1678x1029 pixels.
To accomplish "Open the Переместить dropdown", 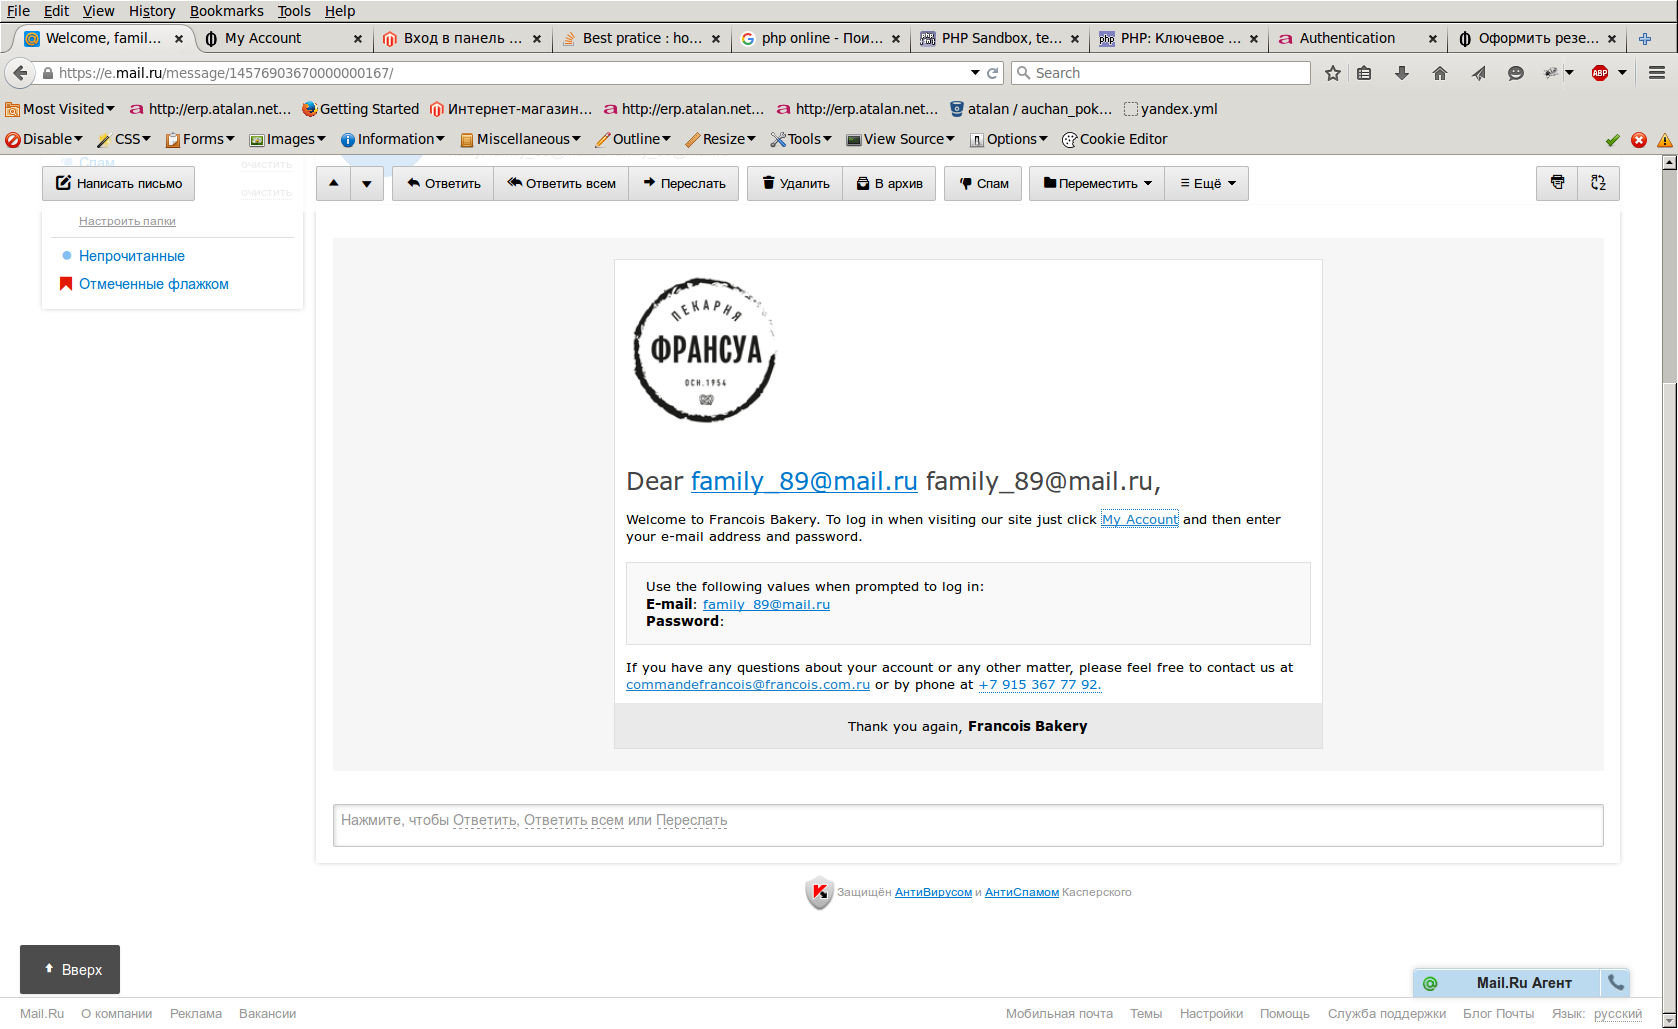I will [x=1097, y=183].
